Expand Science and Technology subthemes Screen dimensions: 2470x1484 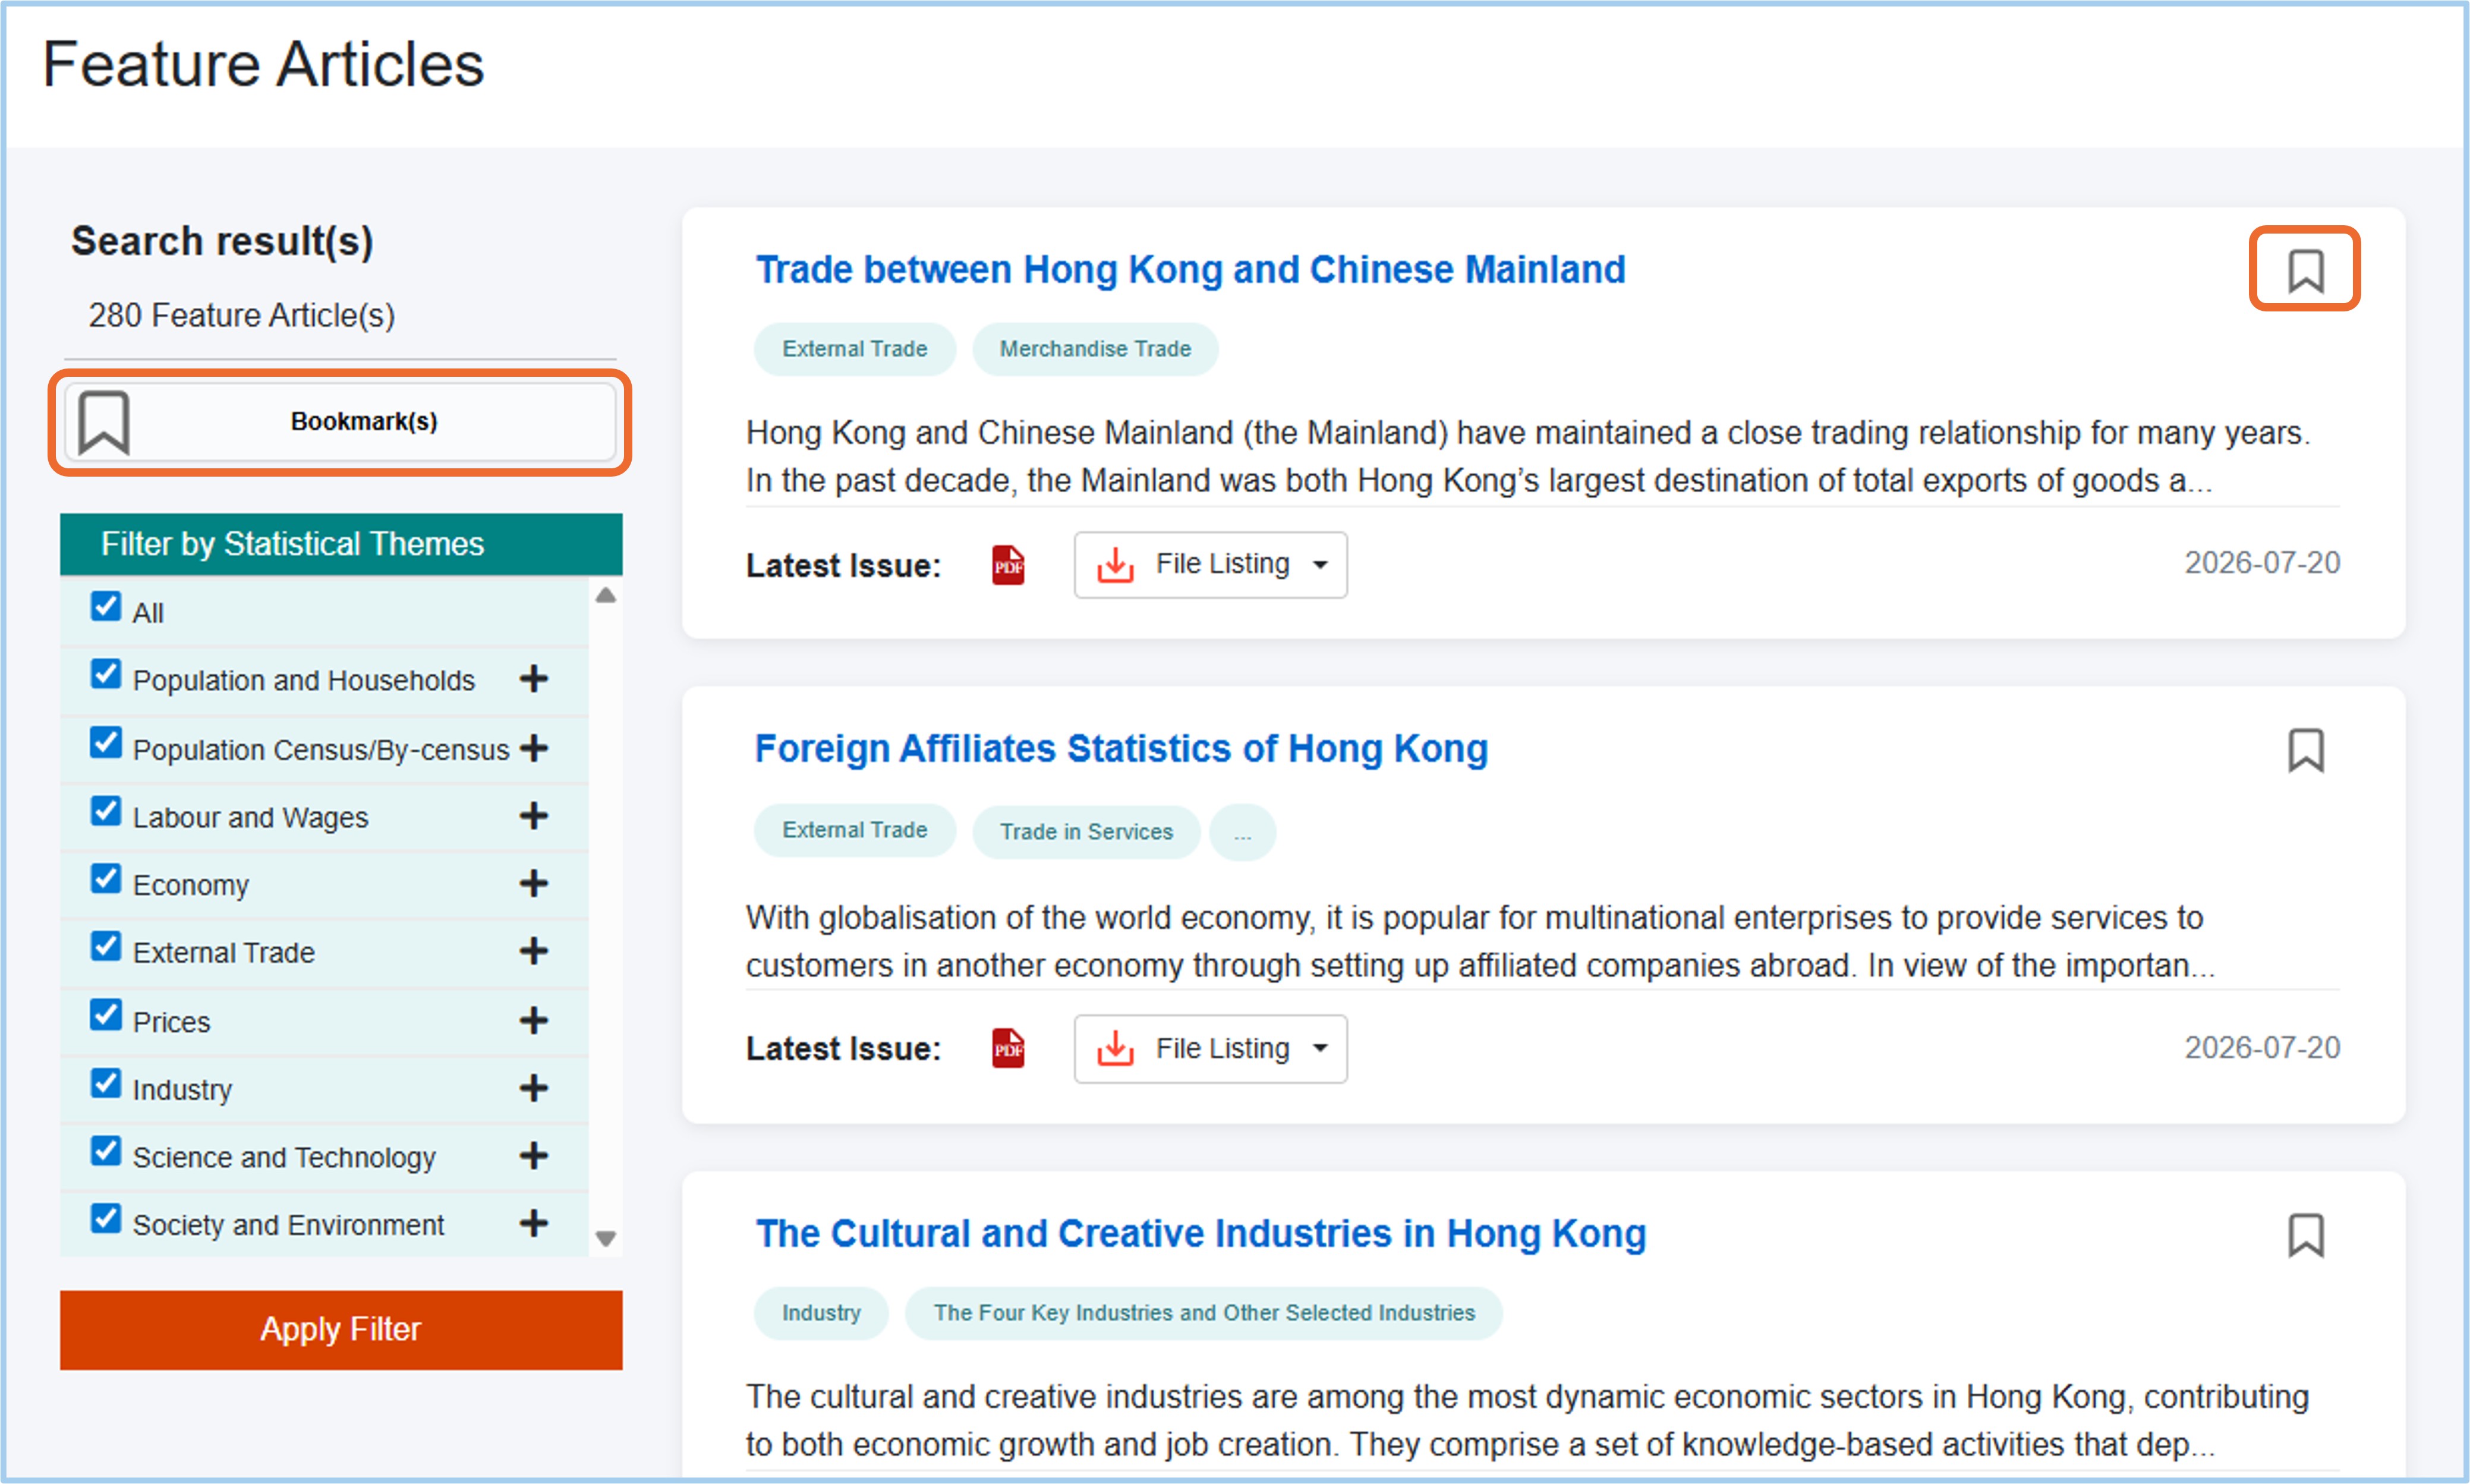(x=534, y=1156)
